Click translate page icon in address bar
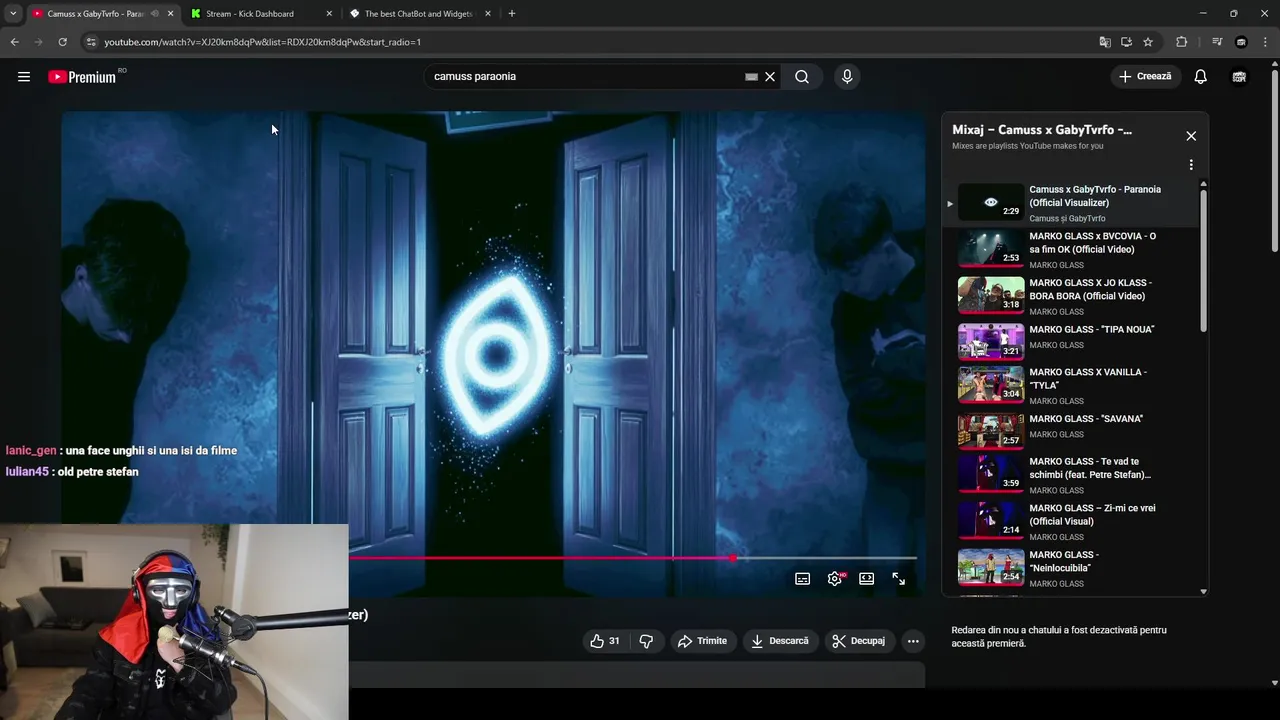 1105,42
